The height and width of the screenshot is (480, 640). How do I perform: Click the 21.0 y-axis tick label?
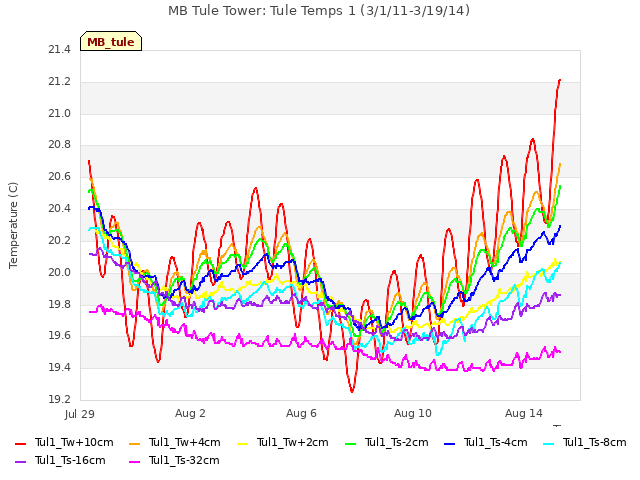click(x=59, y=113)
